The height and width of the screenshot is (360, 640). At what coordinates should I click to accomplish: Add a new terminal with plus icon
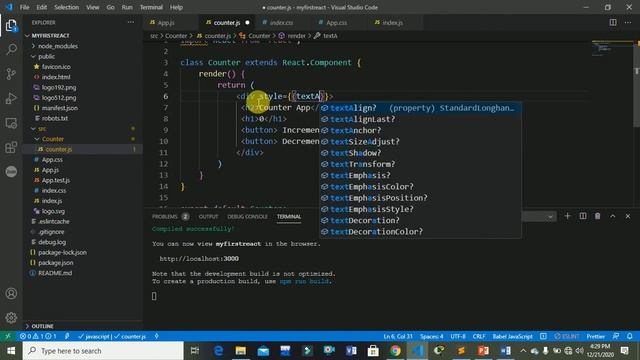coord(567,216)
